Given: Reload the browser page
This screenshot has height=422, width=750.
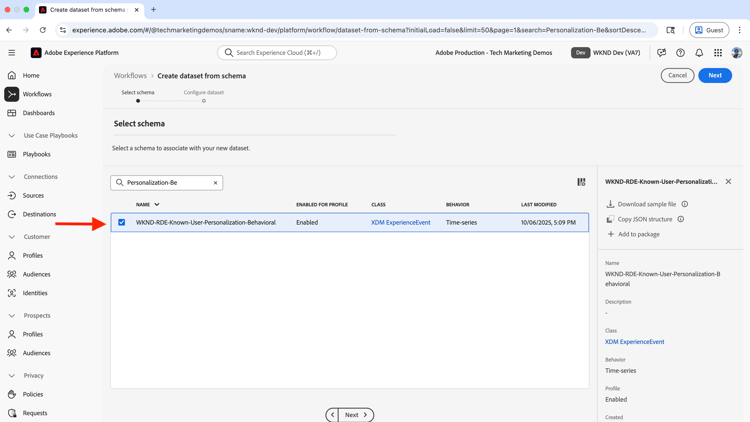Looking at the screenshot, I should [43, 30].
